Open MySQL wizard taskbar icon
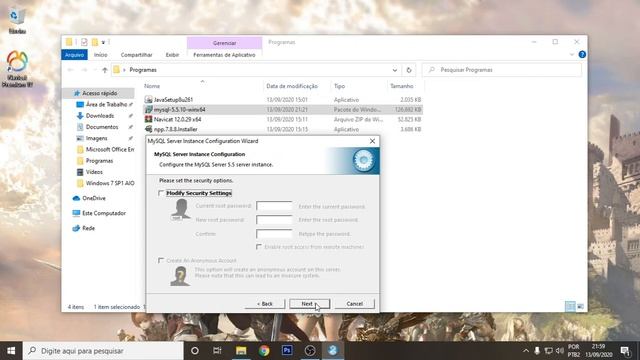The height and width of the screenshot is (360, 640). tap(333, 351)
